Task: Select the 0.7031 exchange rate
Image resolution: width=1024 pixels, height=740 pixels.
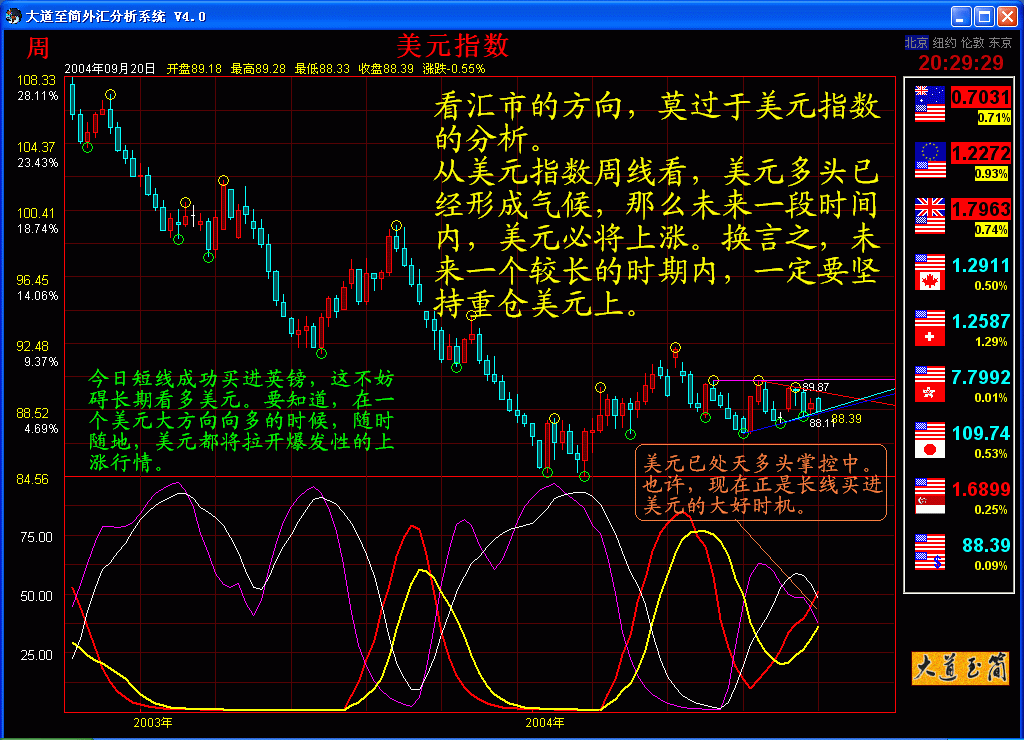Action: click(980, 97)
